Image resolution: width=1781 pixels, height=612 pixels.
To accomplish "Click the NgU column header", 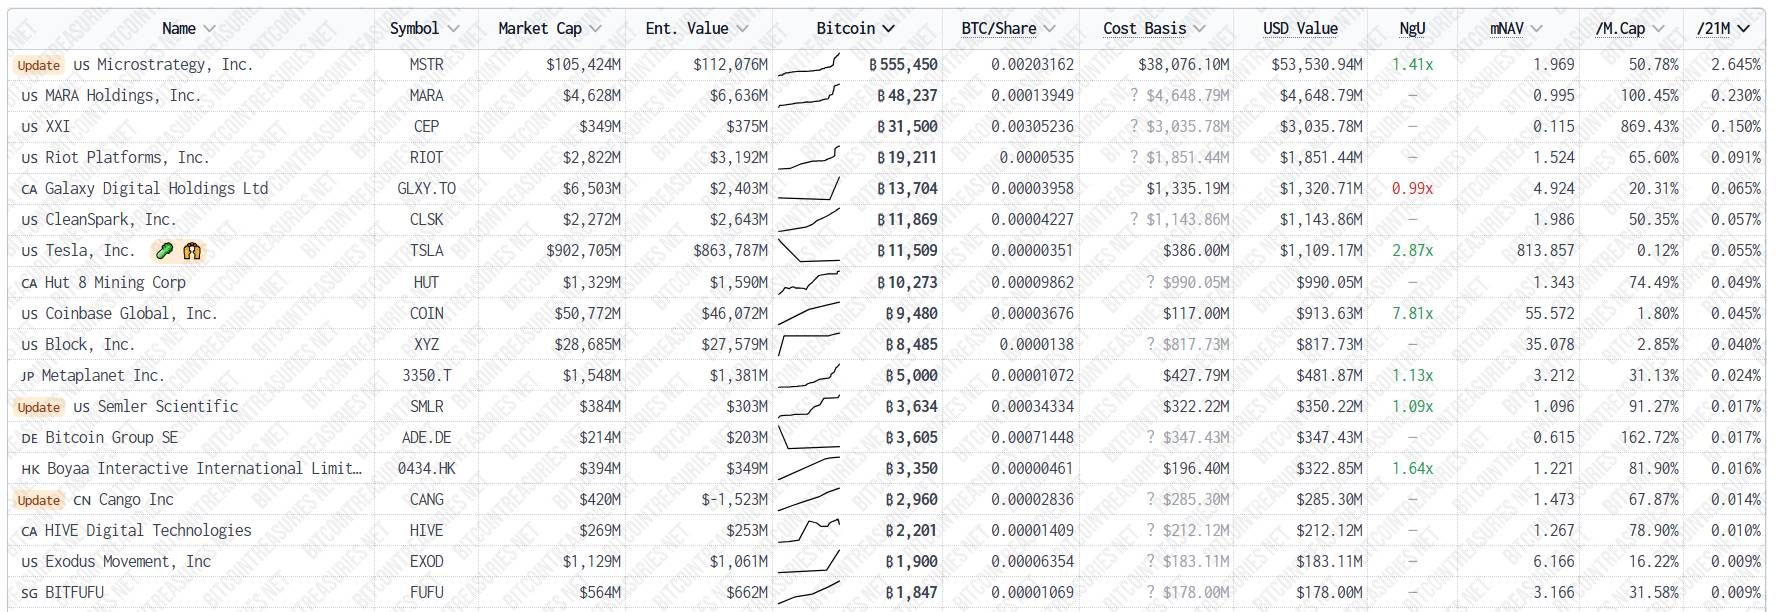I will point(1412,29).
